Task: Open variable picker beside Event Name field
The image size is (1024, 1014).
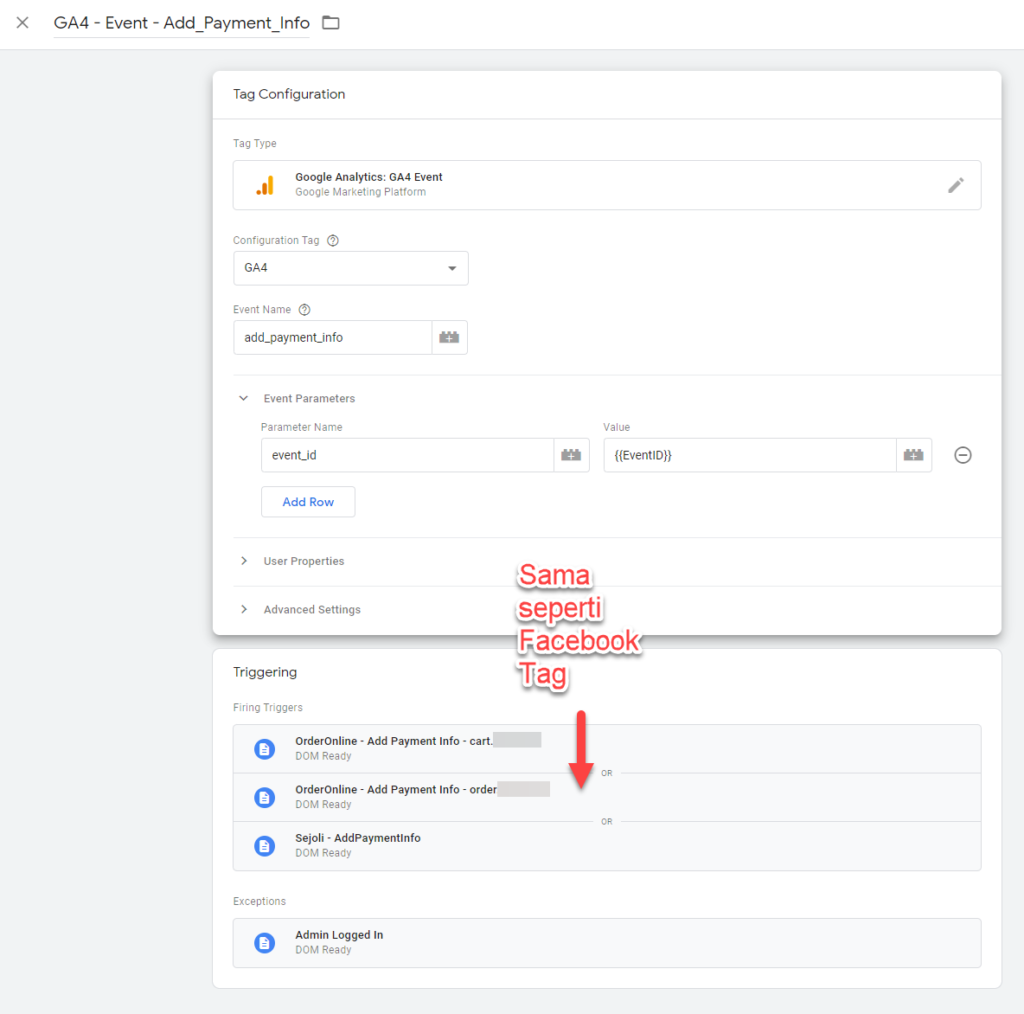Action: [x=449, y=338]
